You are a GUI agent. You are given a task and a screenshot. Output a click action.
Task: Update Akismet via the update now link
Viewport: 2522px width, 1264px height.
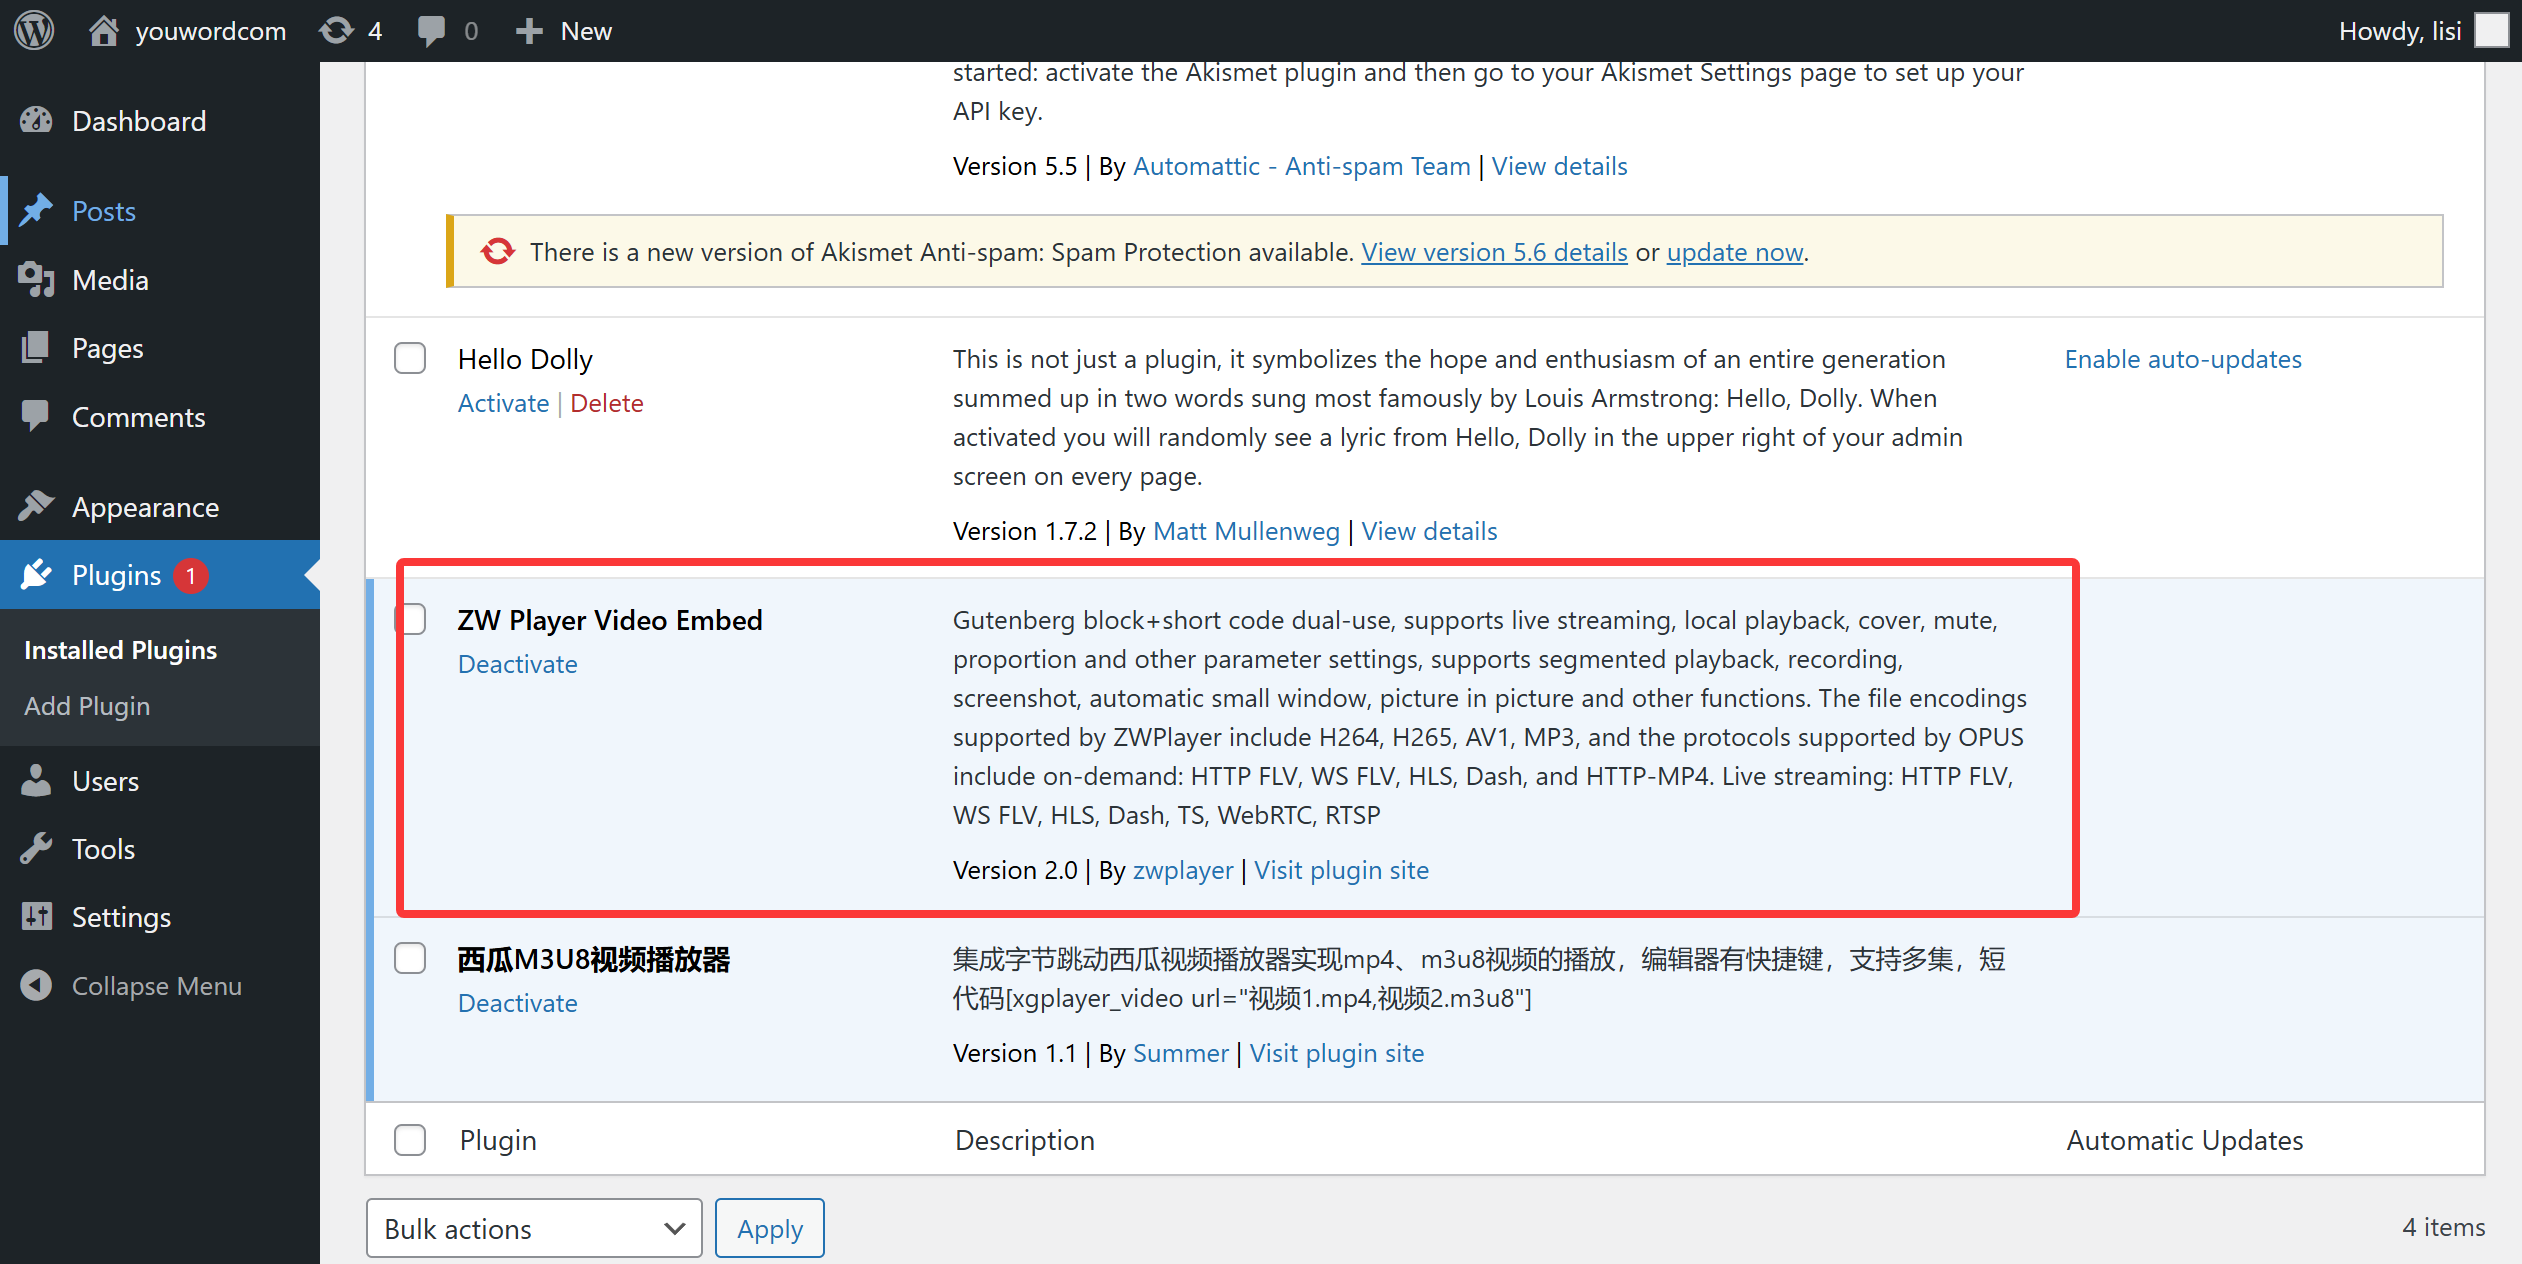point(1733,252)
